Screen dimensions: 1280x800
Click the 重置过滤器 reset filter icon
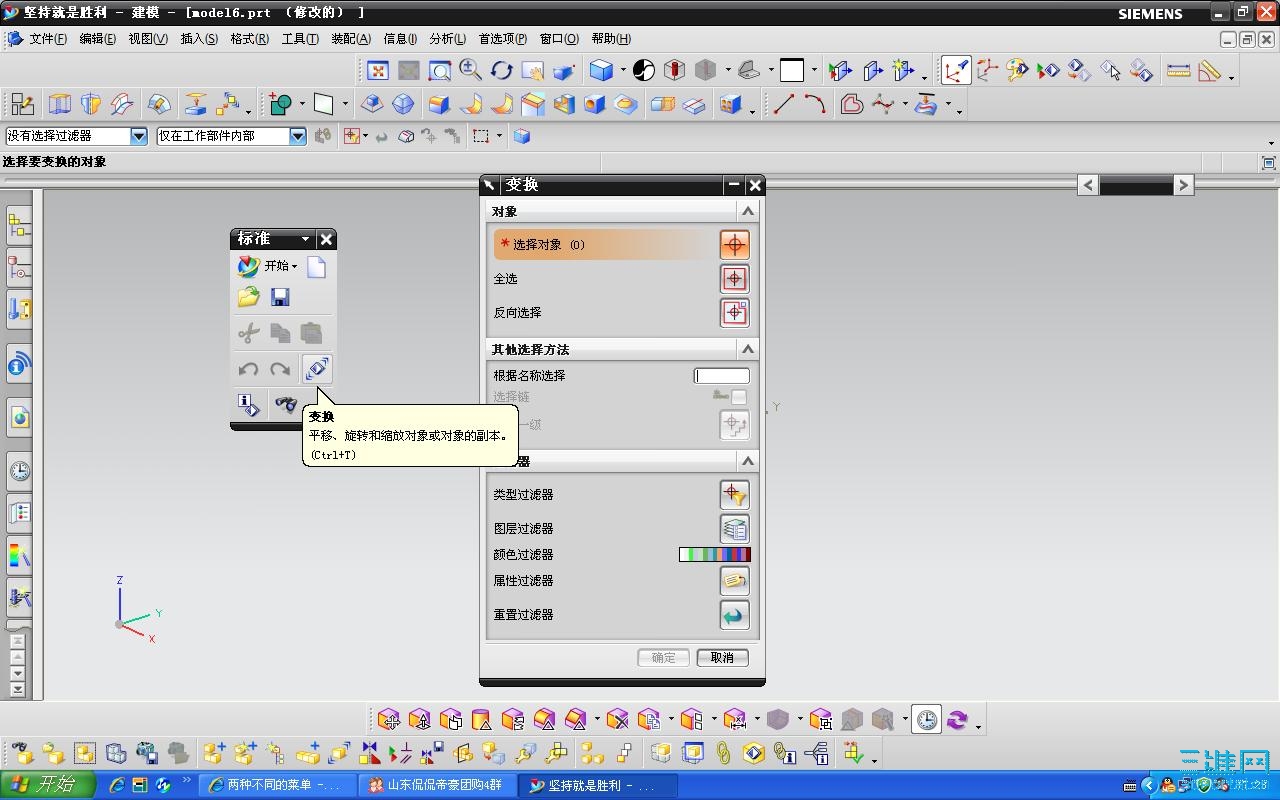tap(735, 615)
